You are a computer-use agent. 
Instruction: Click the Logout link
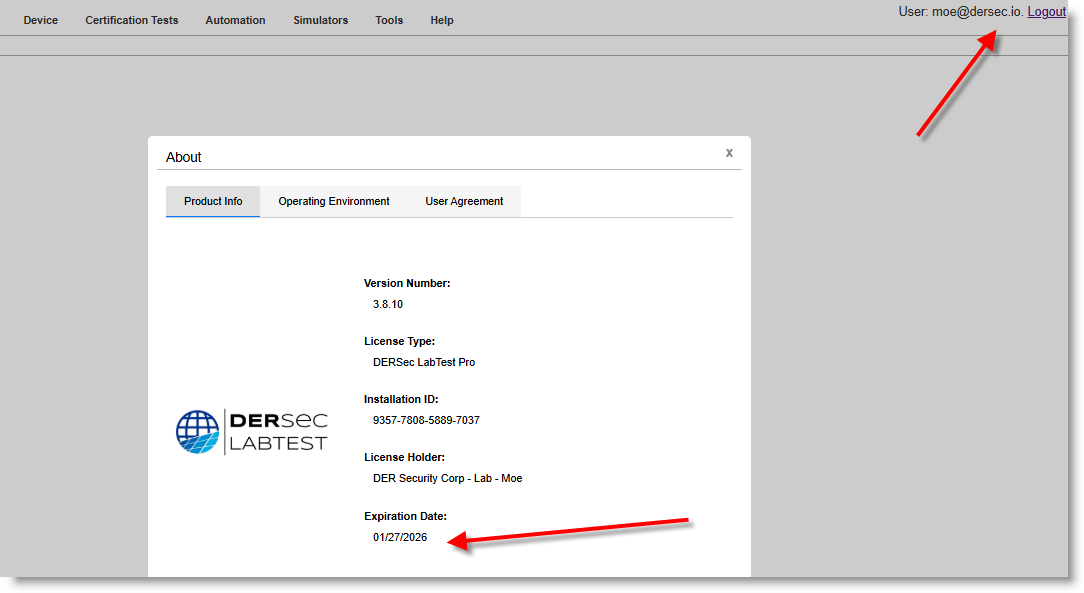click(1046, 12)
